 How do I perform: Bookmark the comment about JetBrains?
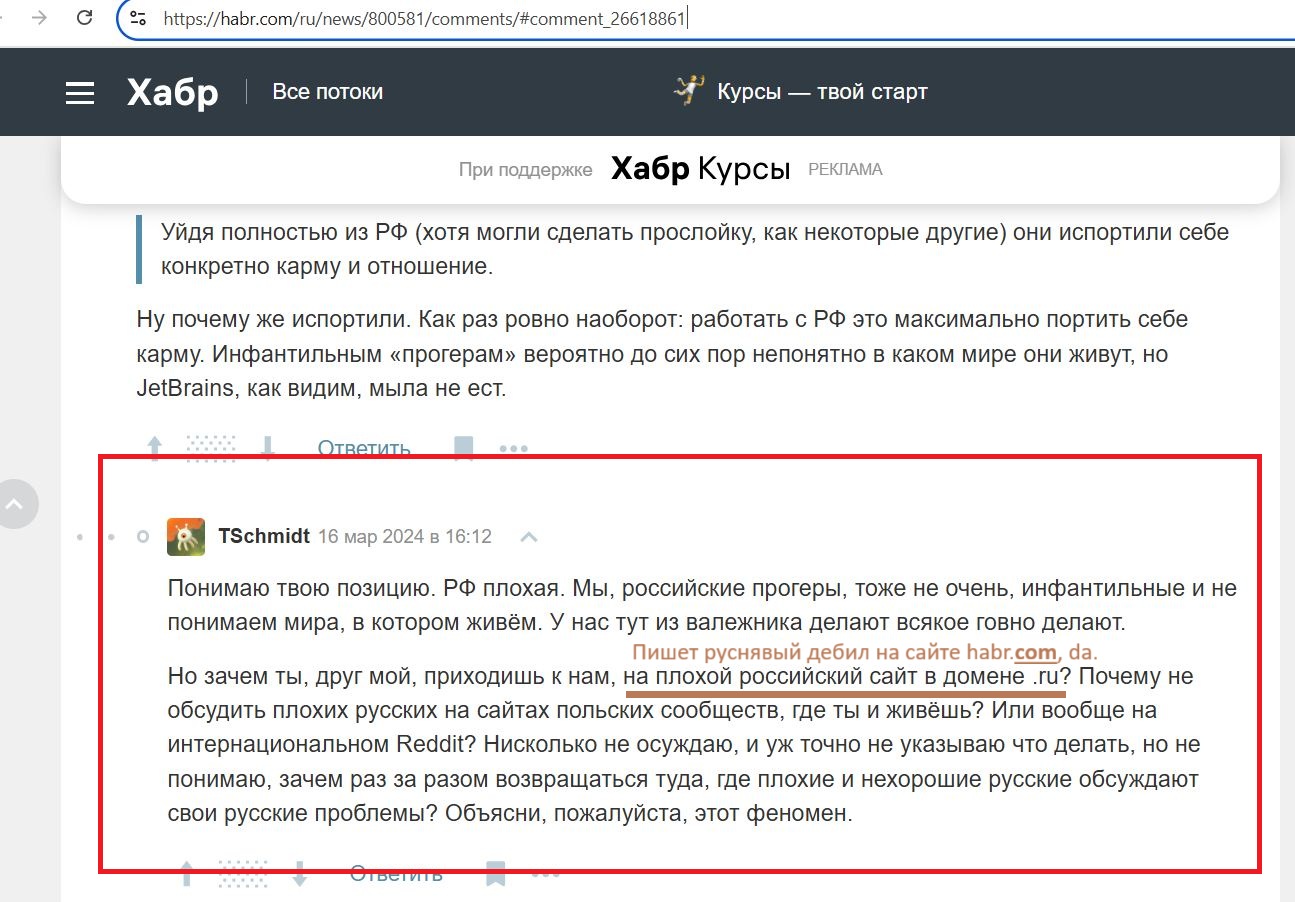pyautogui.click(x=463, y=447)
